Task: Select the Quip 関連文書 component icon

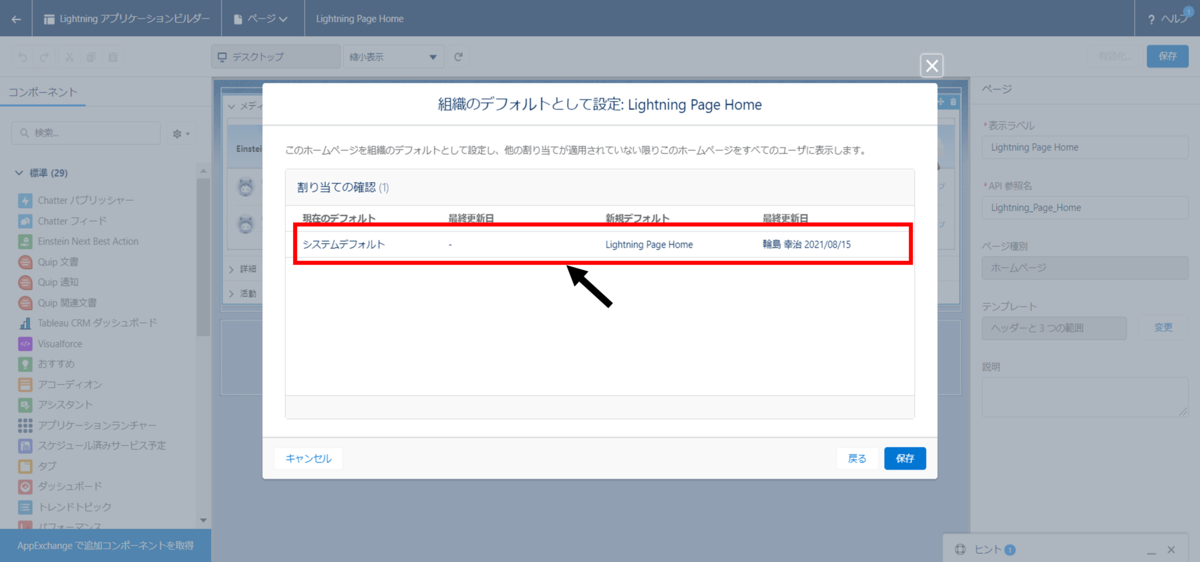Action: pyautogui.click(x=25, y=303)
